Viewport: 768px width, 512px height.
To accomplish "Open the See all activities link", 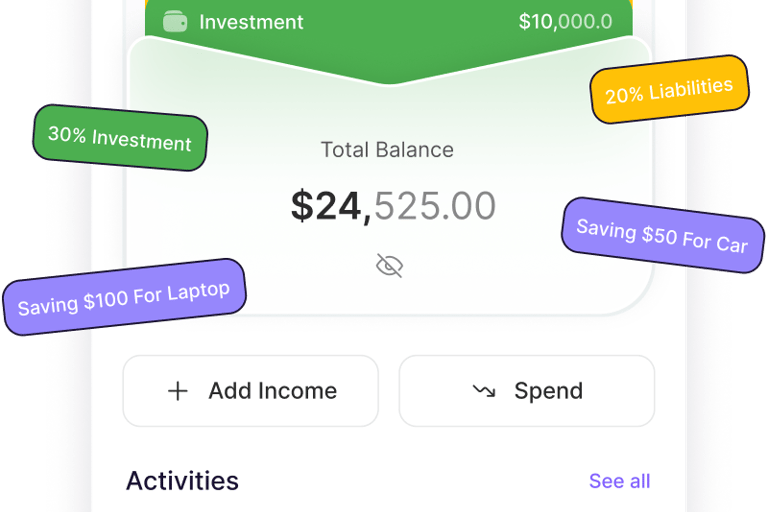I will (x=619, y=481).
